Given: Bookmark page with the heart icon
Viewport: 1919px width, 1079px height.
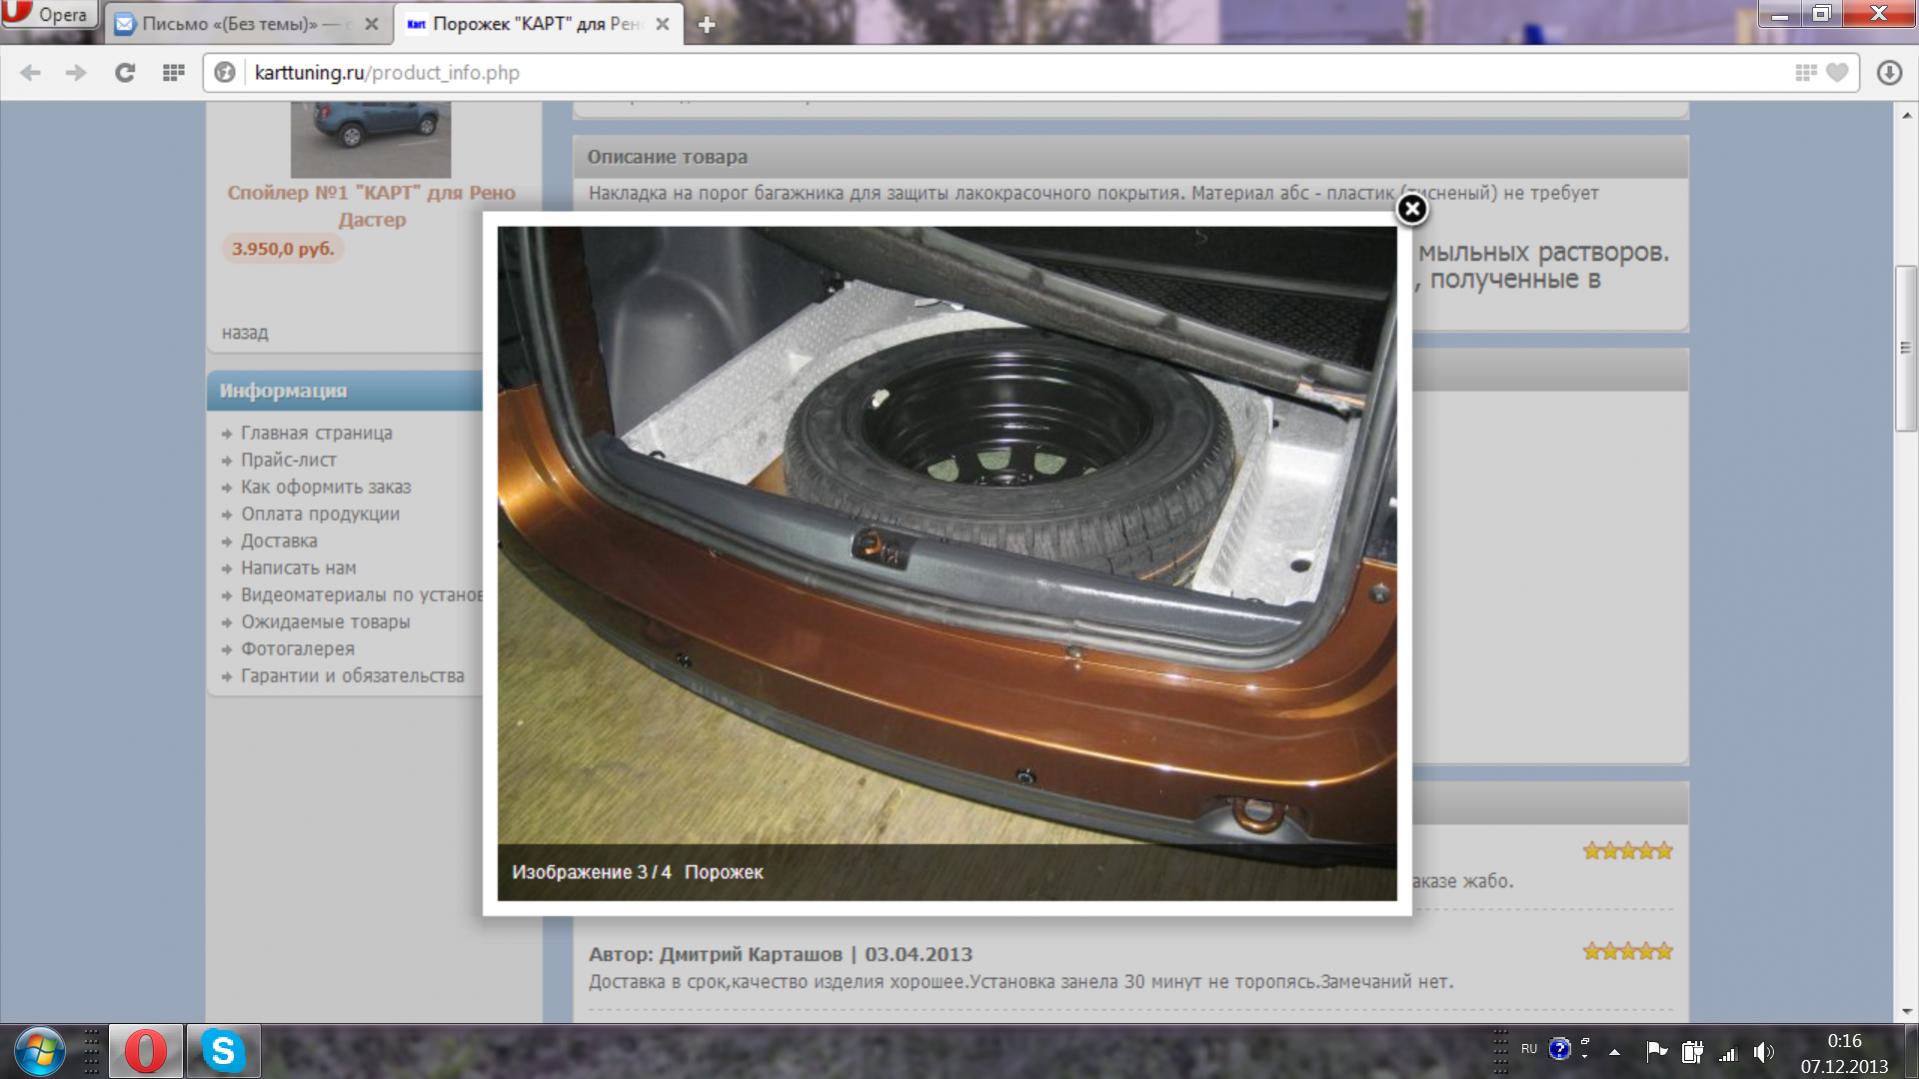Looking at the screenshot, I should tap(1837, 73).
